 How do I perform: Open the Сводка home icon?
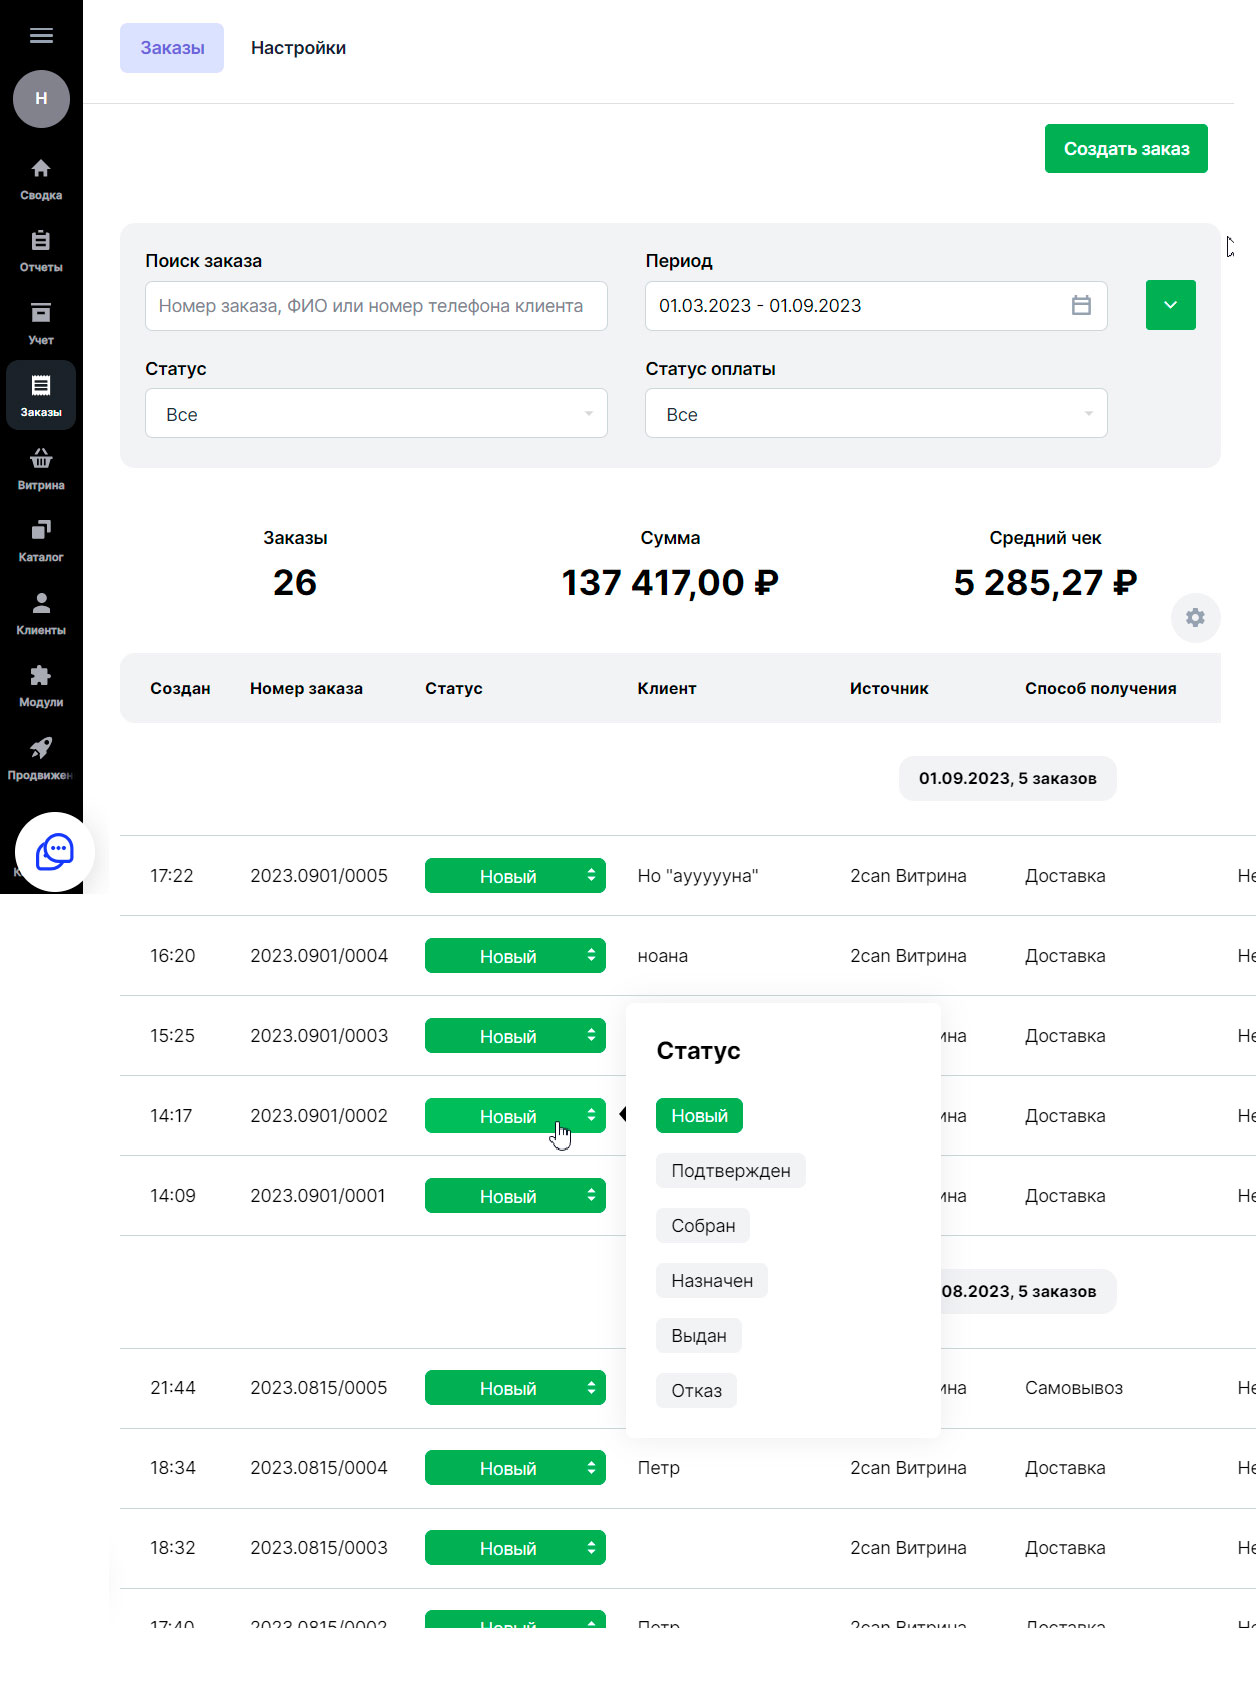tap(41, 168)
